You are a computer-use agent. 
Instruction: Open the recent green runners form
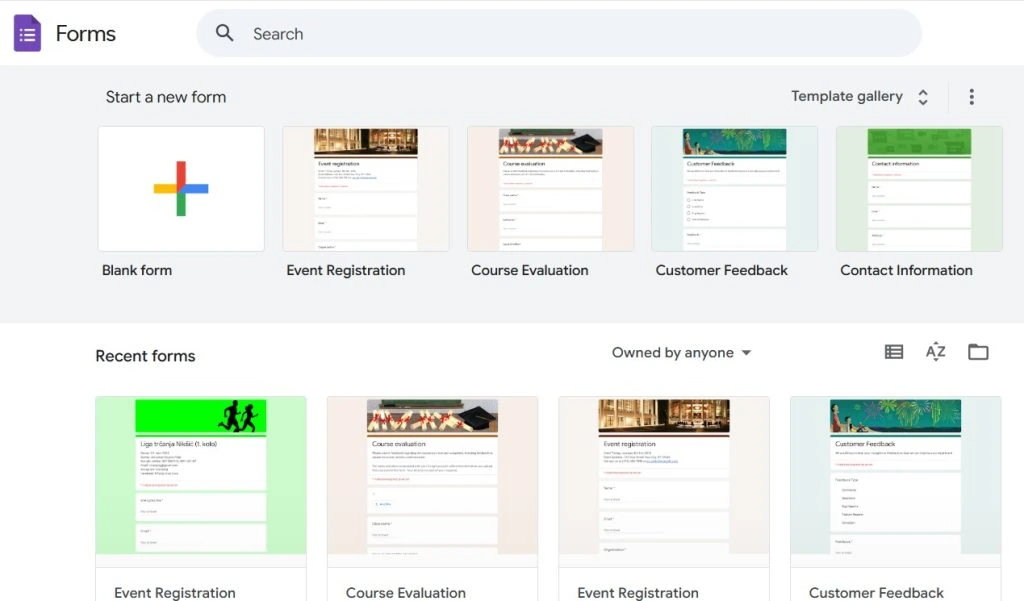pos(201,475)
